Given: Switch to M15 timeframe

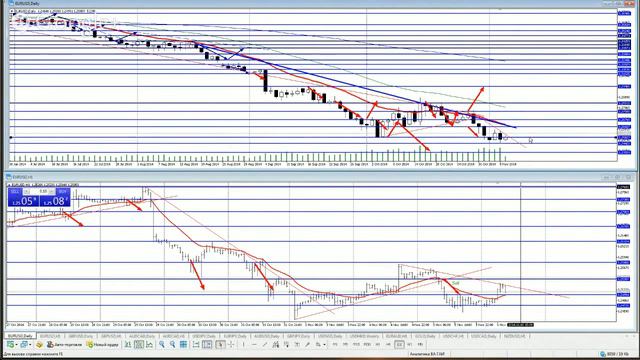Looking at the screenshot, I should 356,344.
